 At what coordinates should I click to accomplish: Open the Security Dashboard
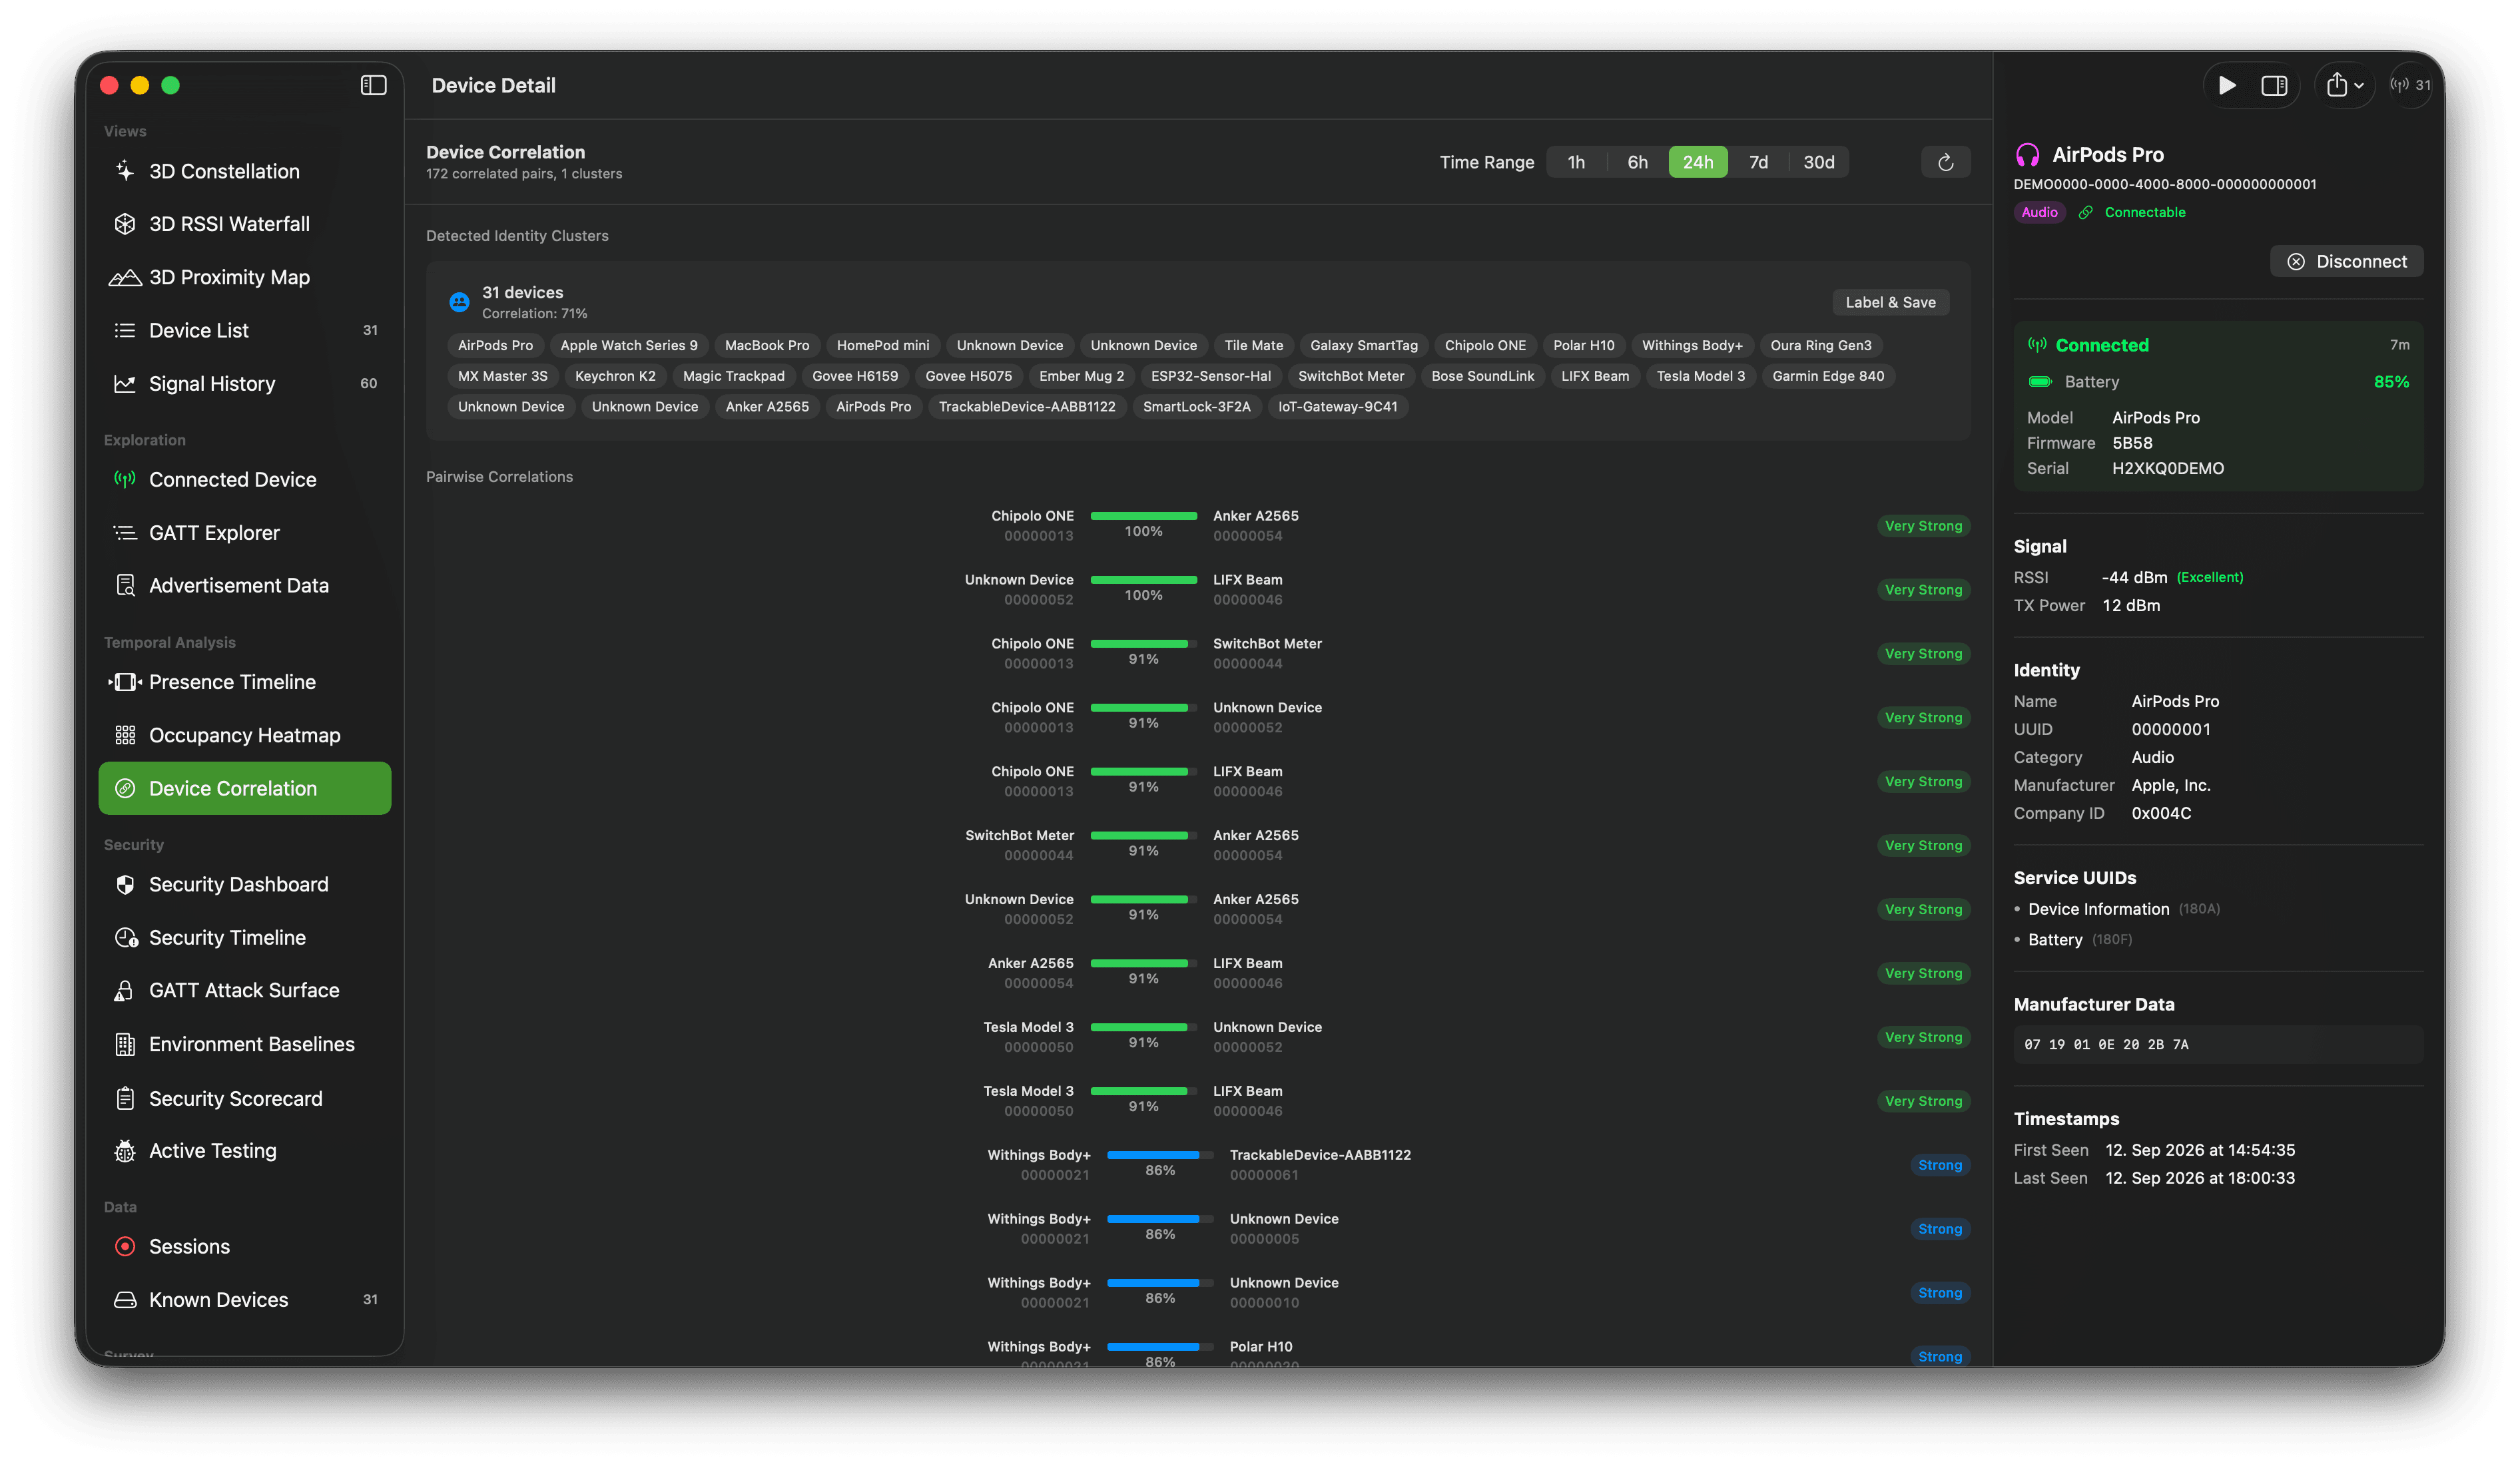[x=244, y=884]
